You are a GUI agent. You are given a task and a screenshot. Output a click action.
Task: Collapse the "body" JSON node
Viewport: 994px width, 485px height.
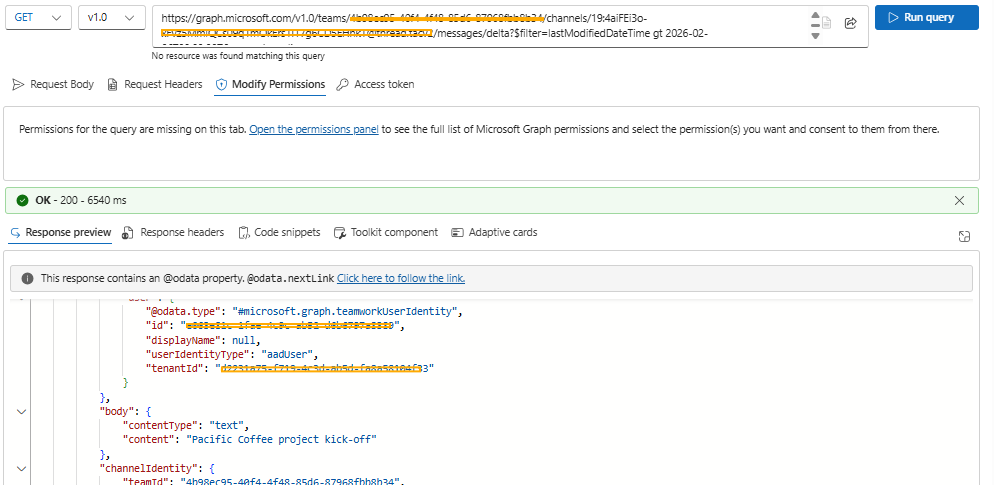point(22,411)
